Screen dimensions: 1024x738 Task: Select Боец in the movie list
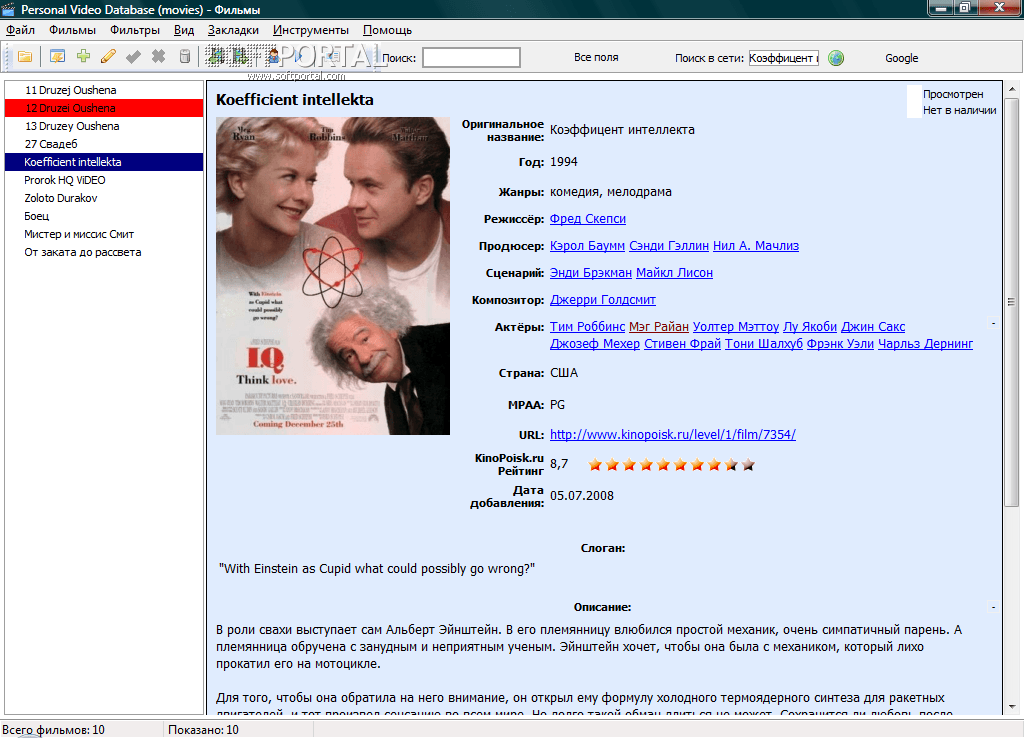tap(104, 216)
